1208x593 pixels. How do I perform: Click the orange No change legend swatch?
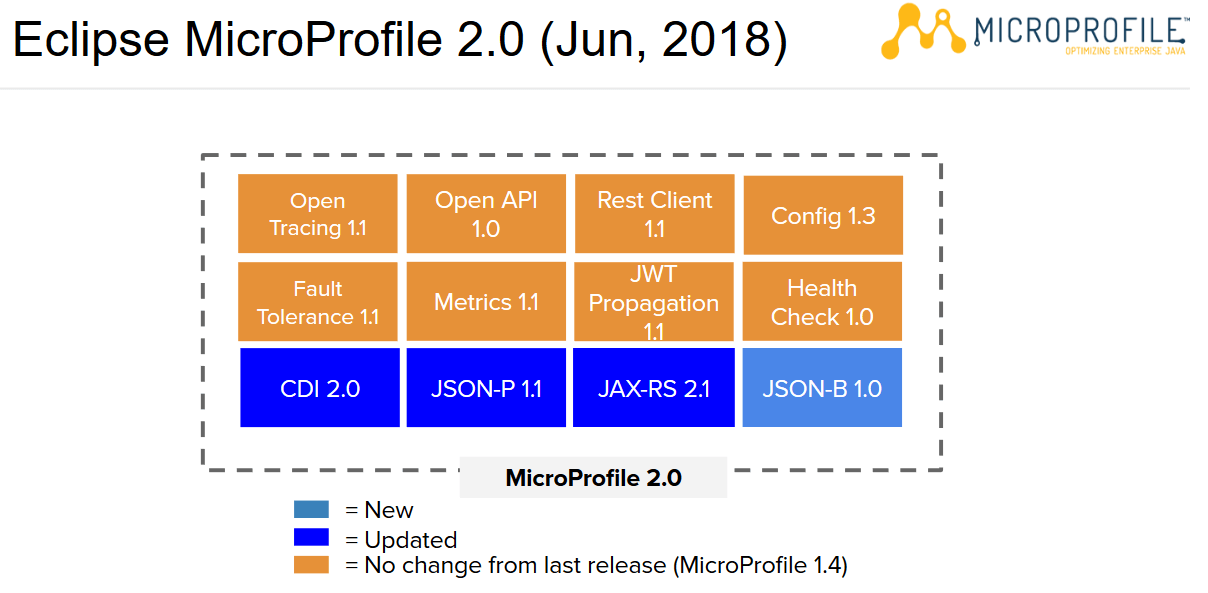pos(311,565)
